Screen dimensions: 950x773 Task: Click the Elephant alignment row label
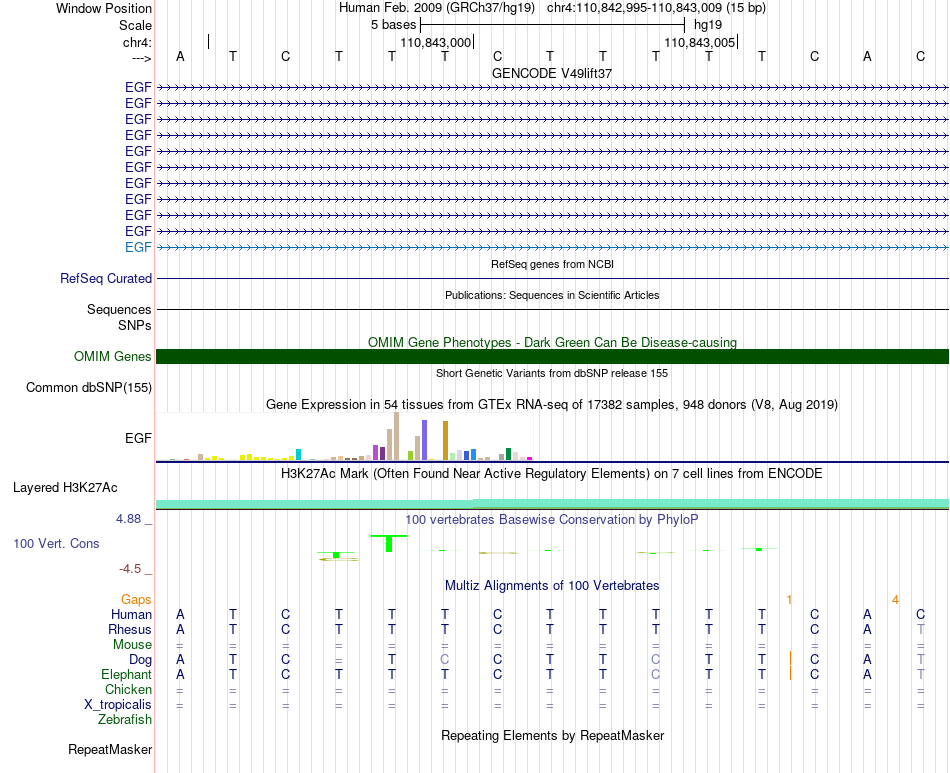coord(127,675)
